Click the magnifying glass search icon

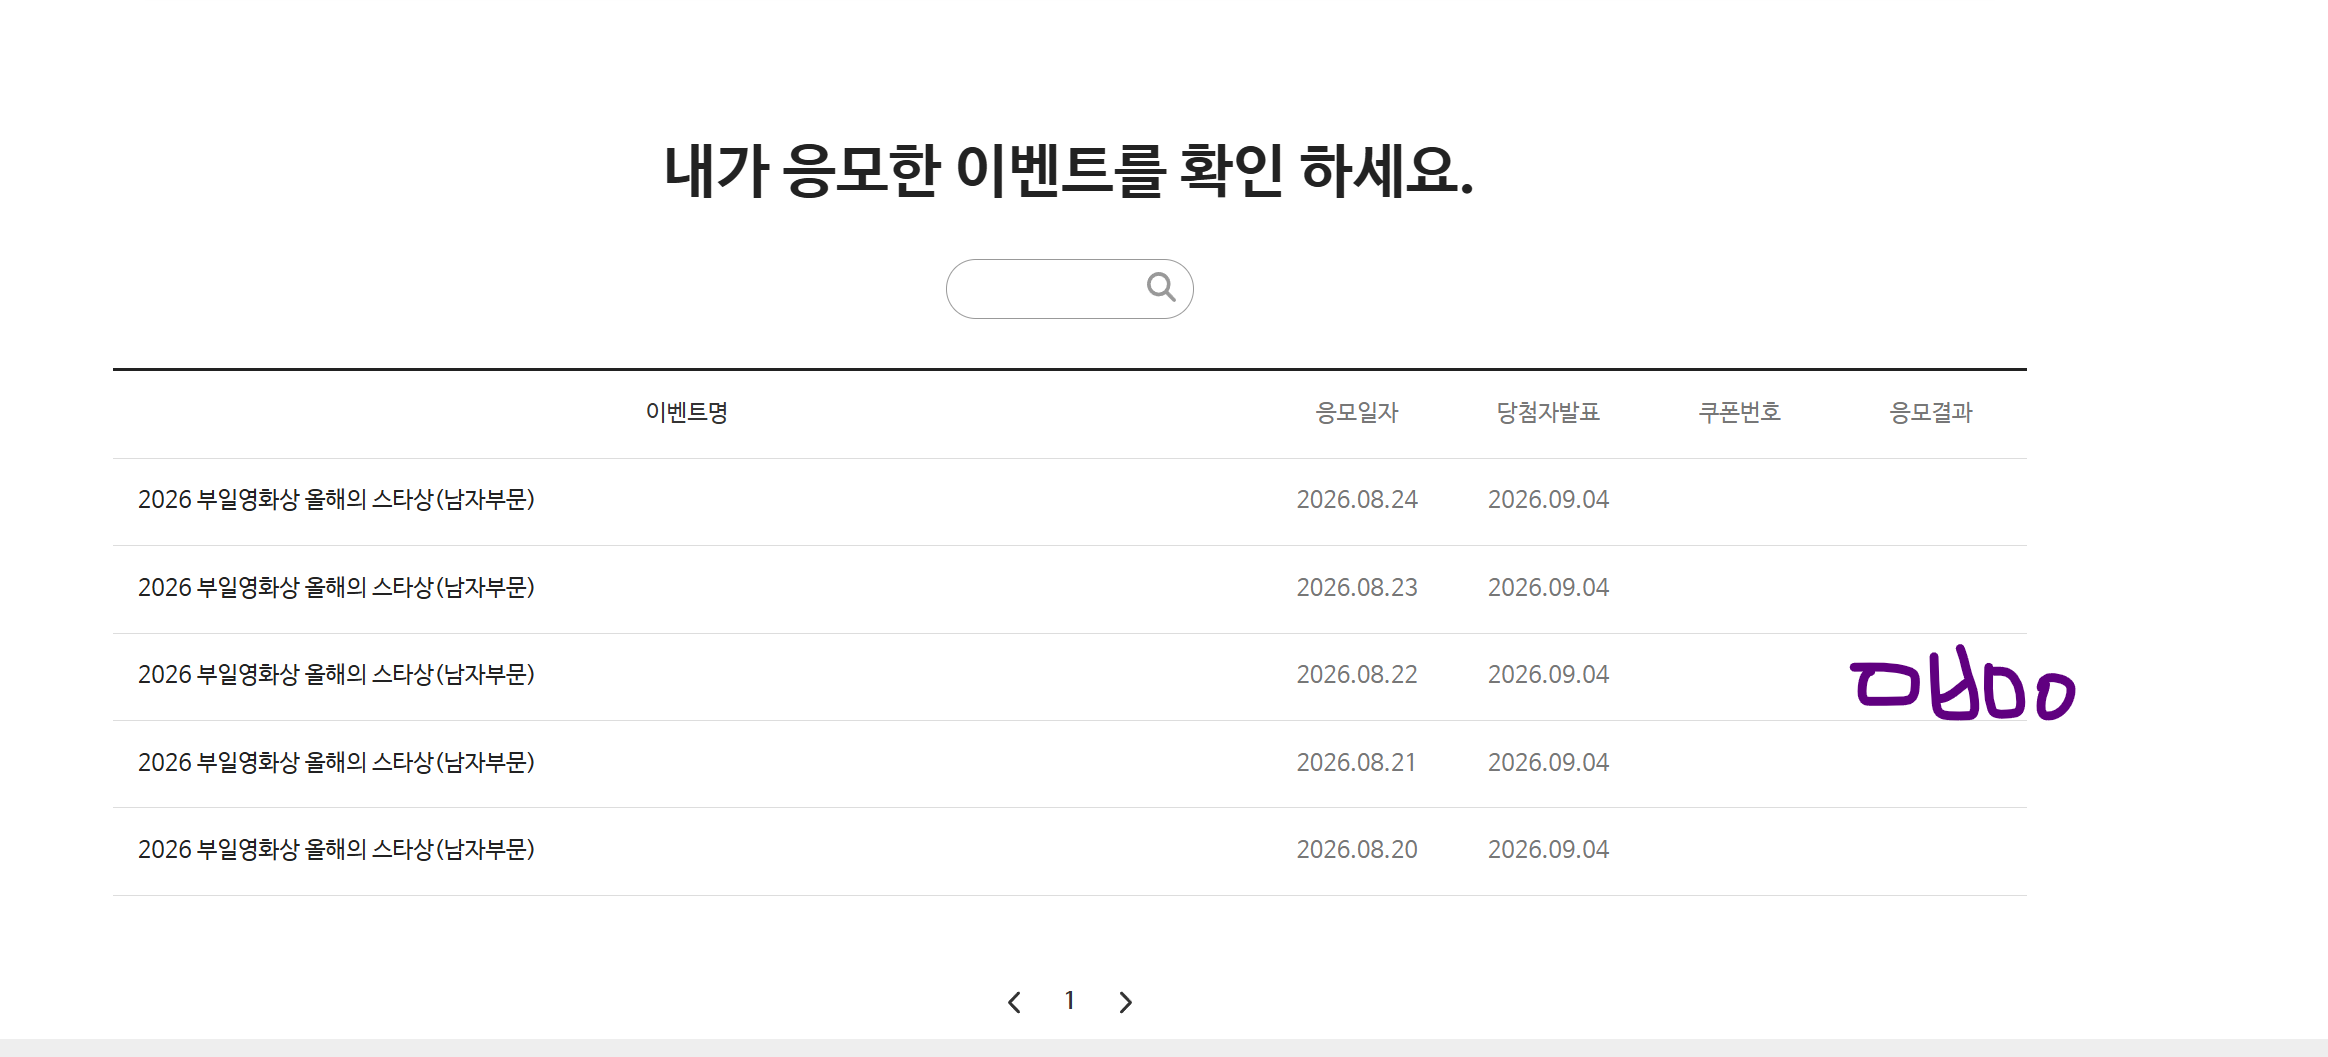tap(1161, 288)
